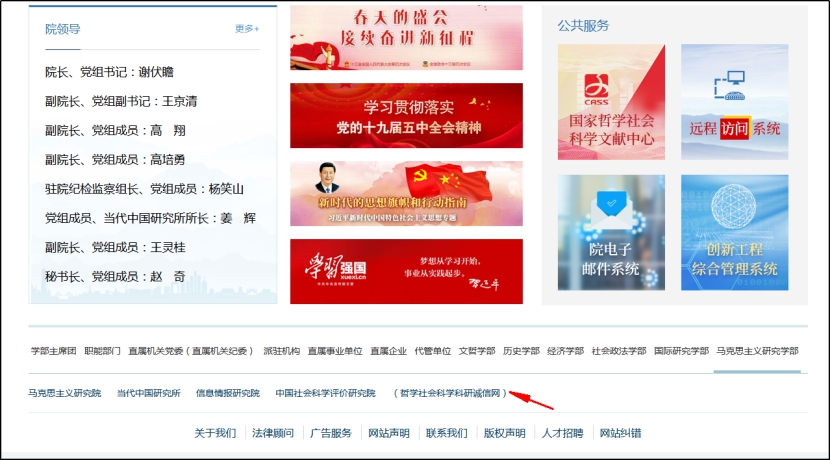Viewport: 831px width, 460px height.
Task: Open the 哲学社会科学科研诚信网 link
Action: click(x=450, y=393)
